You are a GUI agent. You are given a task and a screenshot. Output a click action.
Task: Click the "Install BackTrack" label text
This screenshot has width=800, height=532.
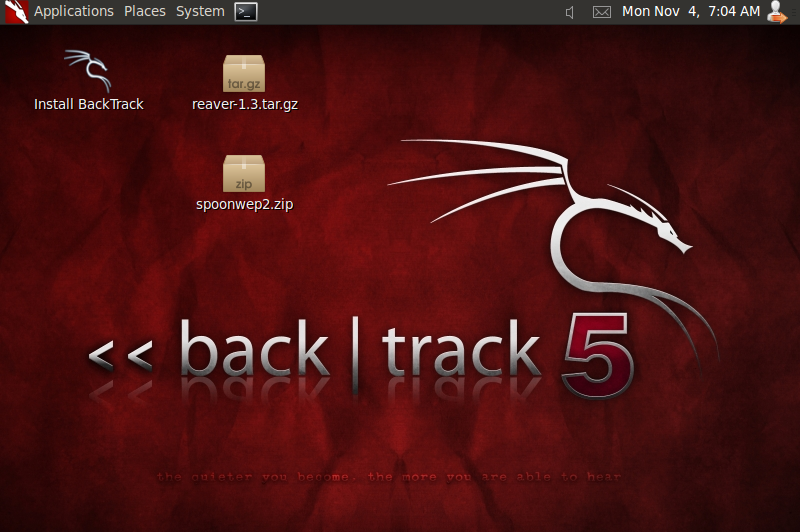(x=89, y=104)
